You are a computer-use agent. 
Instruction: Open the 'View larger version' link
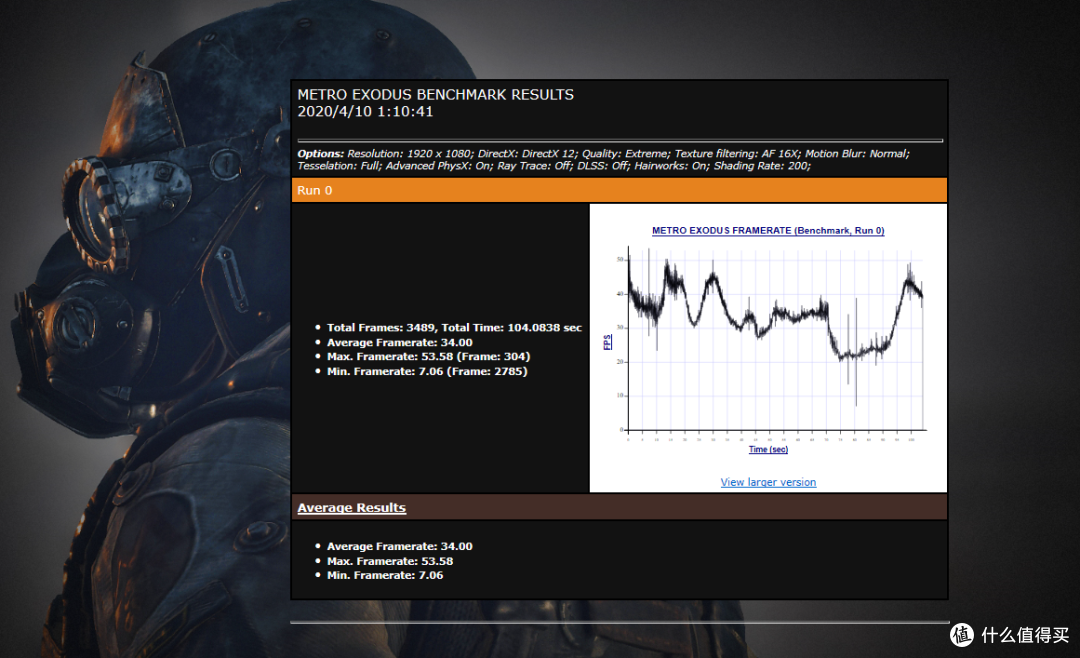[768, 482]
